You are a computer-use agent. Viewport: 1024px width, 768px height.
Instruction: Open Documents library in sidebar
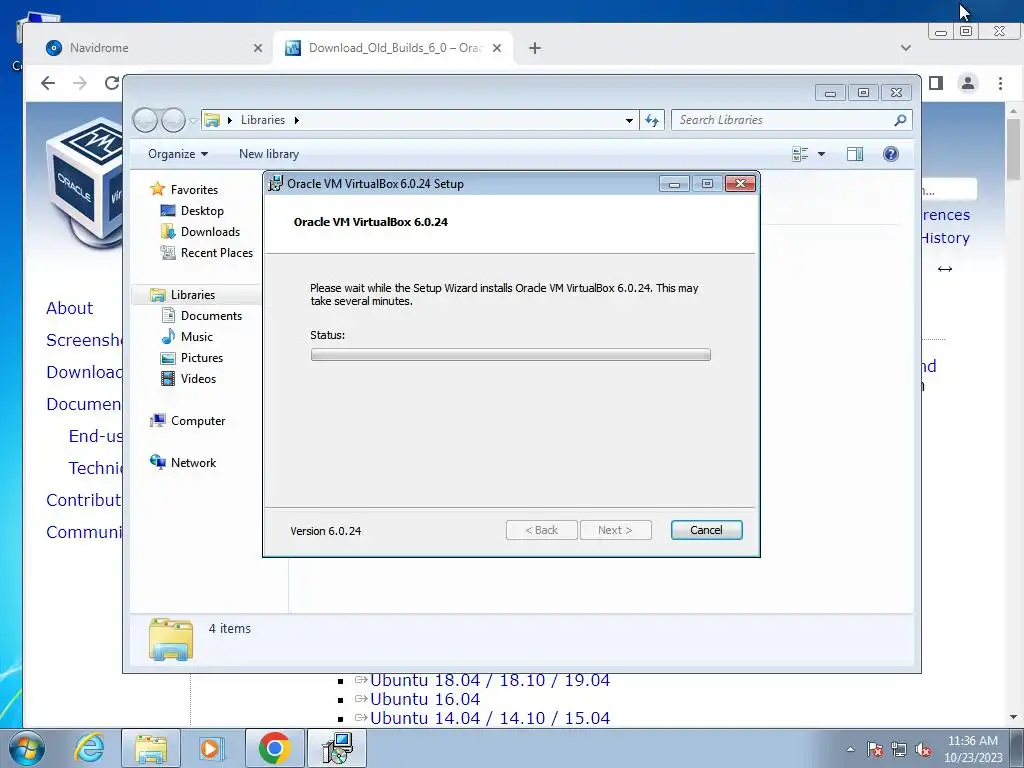211,315
